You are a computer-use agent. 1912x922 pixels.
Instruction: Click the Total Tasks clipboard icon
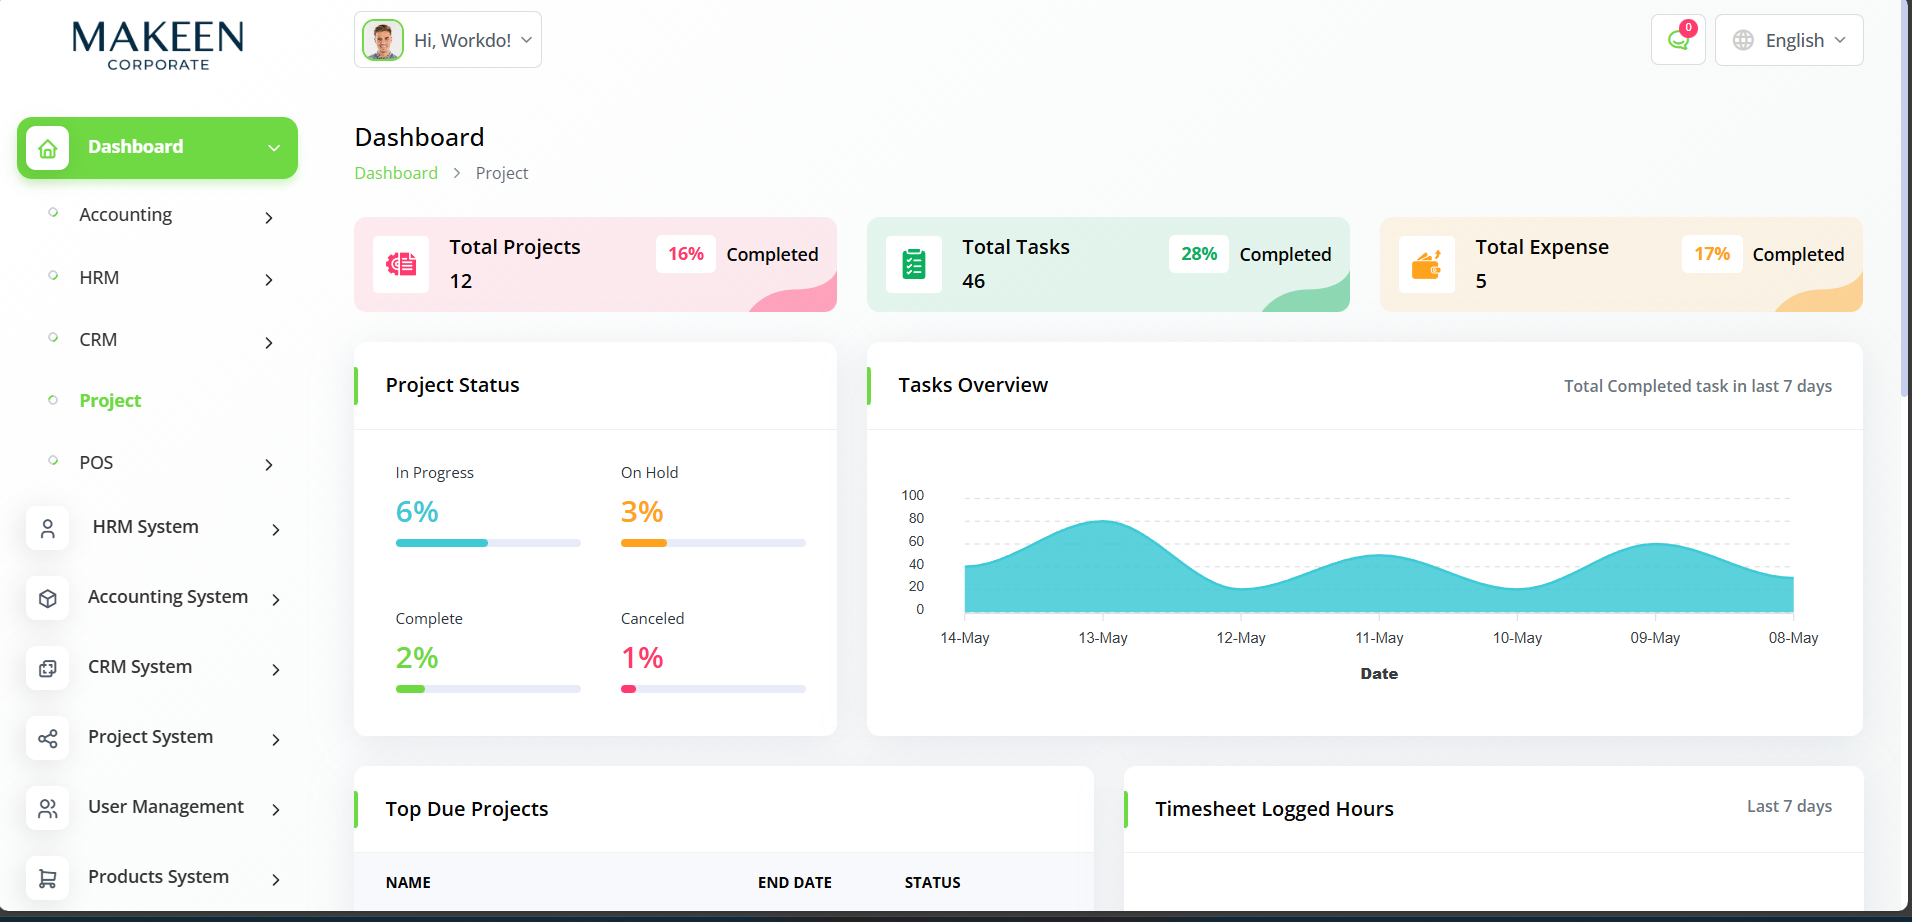(x=914, y=264)
